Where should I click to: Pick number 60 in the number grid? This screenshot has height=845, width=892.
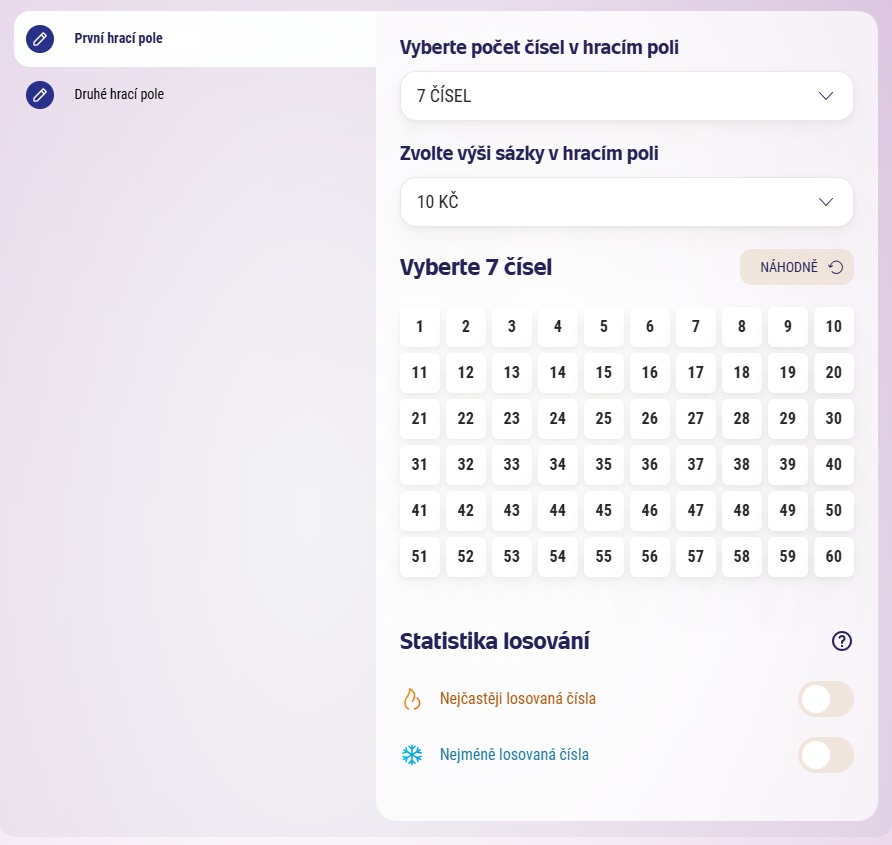tap(833, 557)
